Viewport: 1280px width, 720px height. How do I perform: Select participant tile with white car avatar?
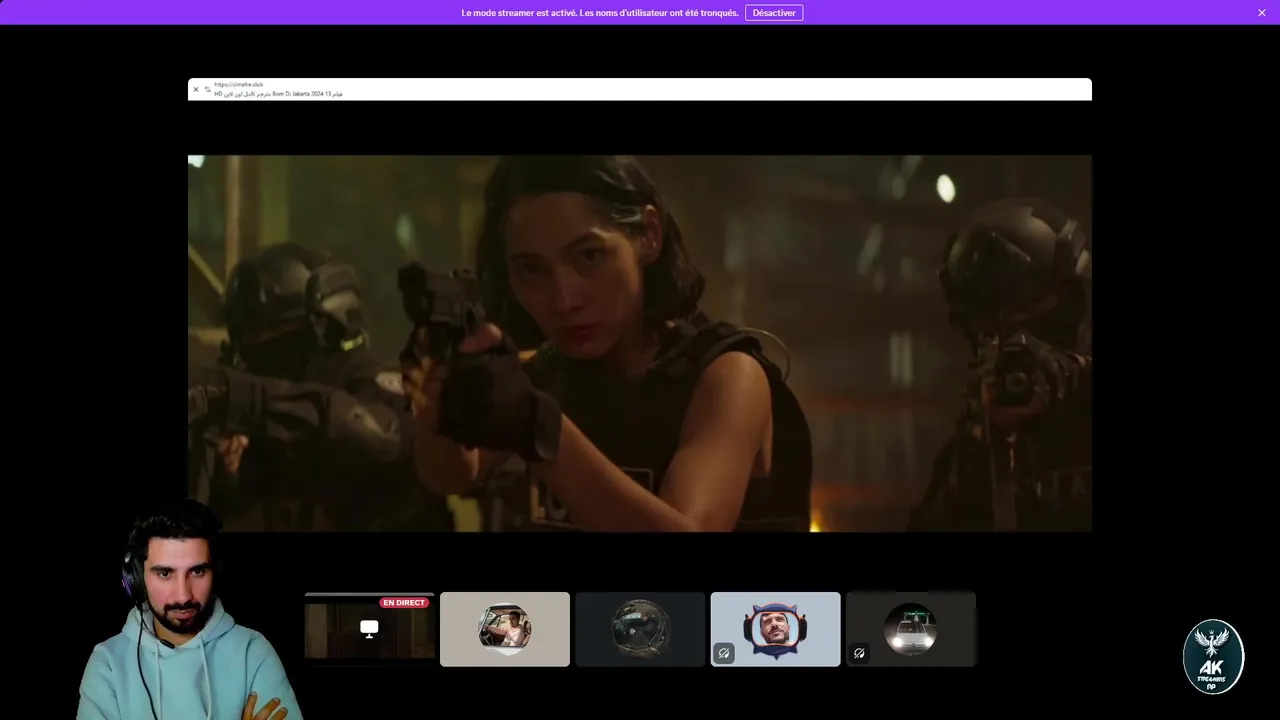[911, 629]
